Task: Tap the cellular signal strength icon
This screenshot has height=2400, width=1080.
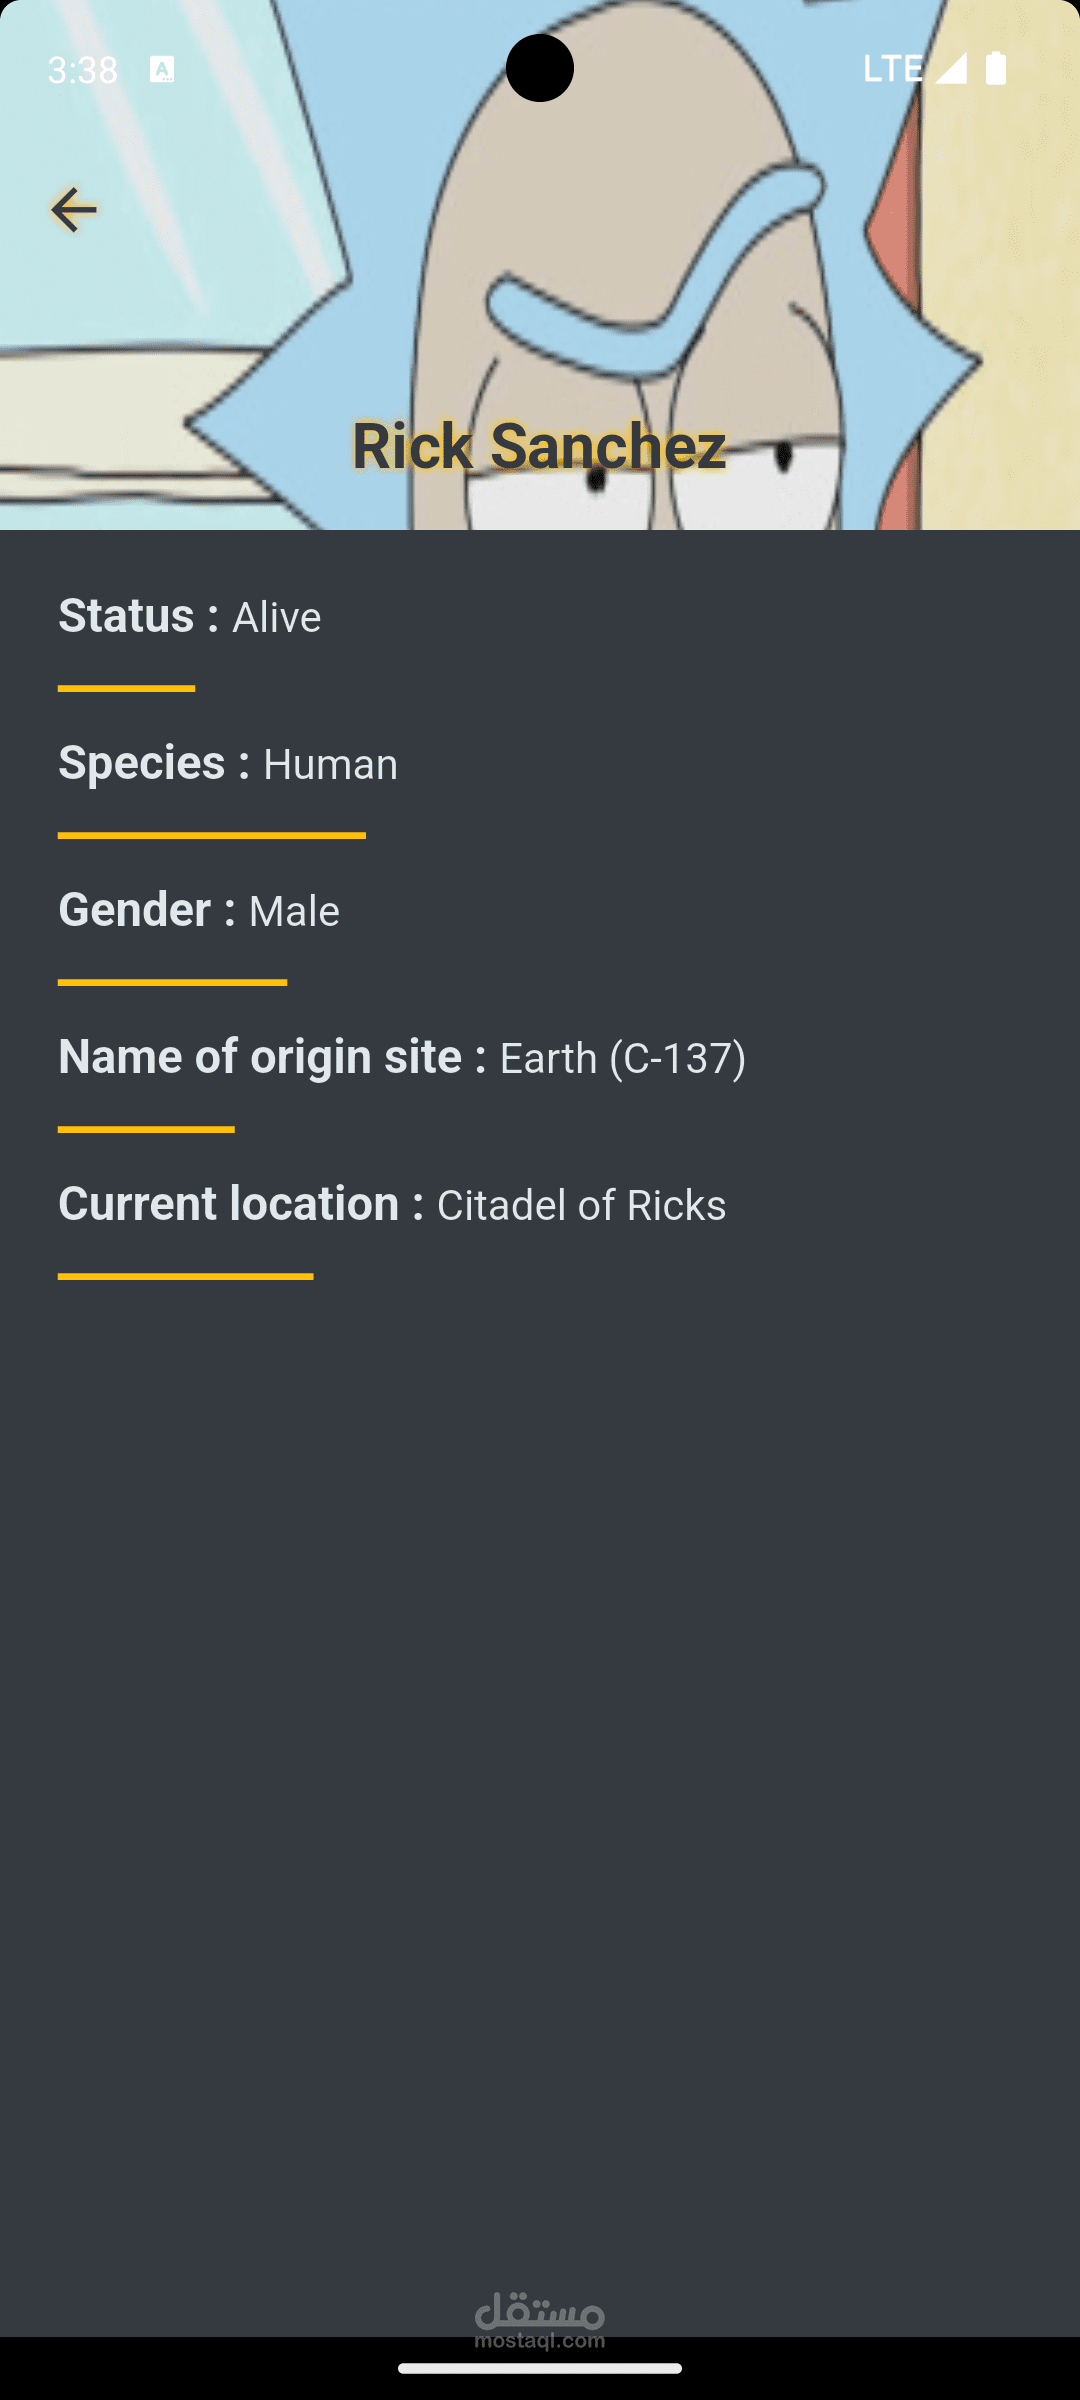Action: pyautogui.click(x=951, y=69)
